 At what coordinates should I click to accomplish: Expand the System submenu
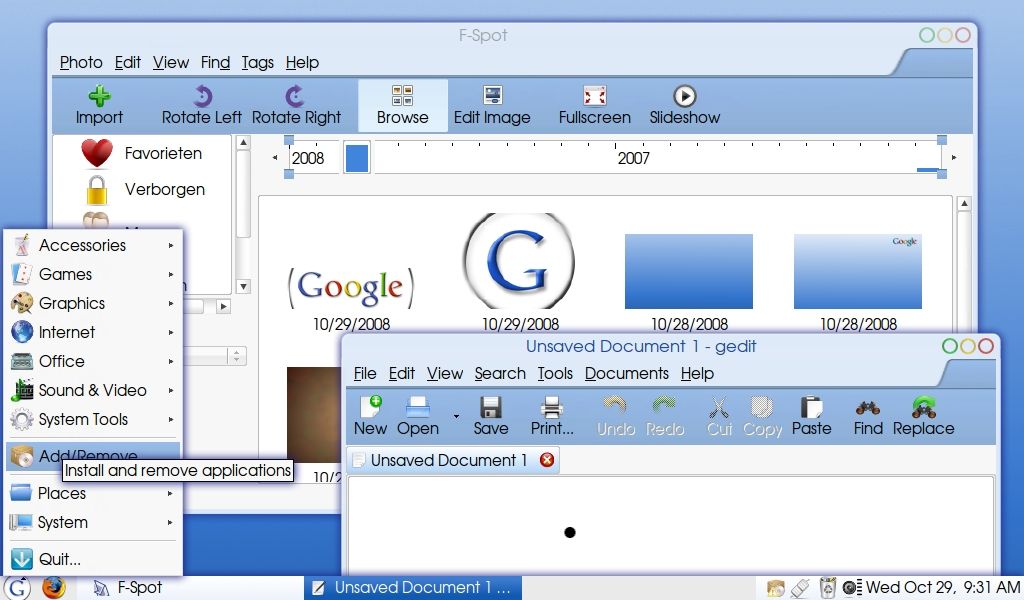coord(93,522)
